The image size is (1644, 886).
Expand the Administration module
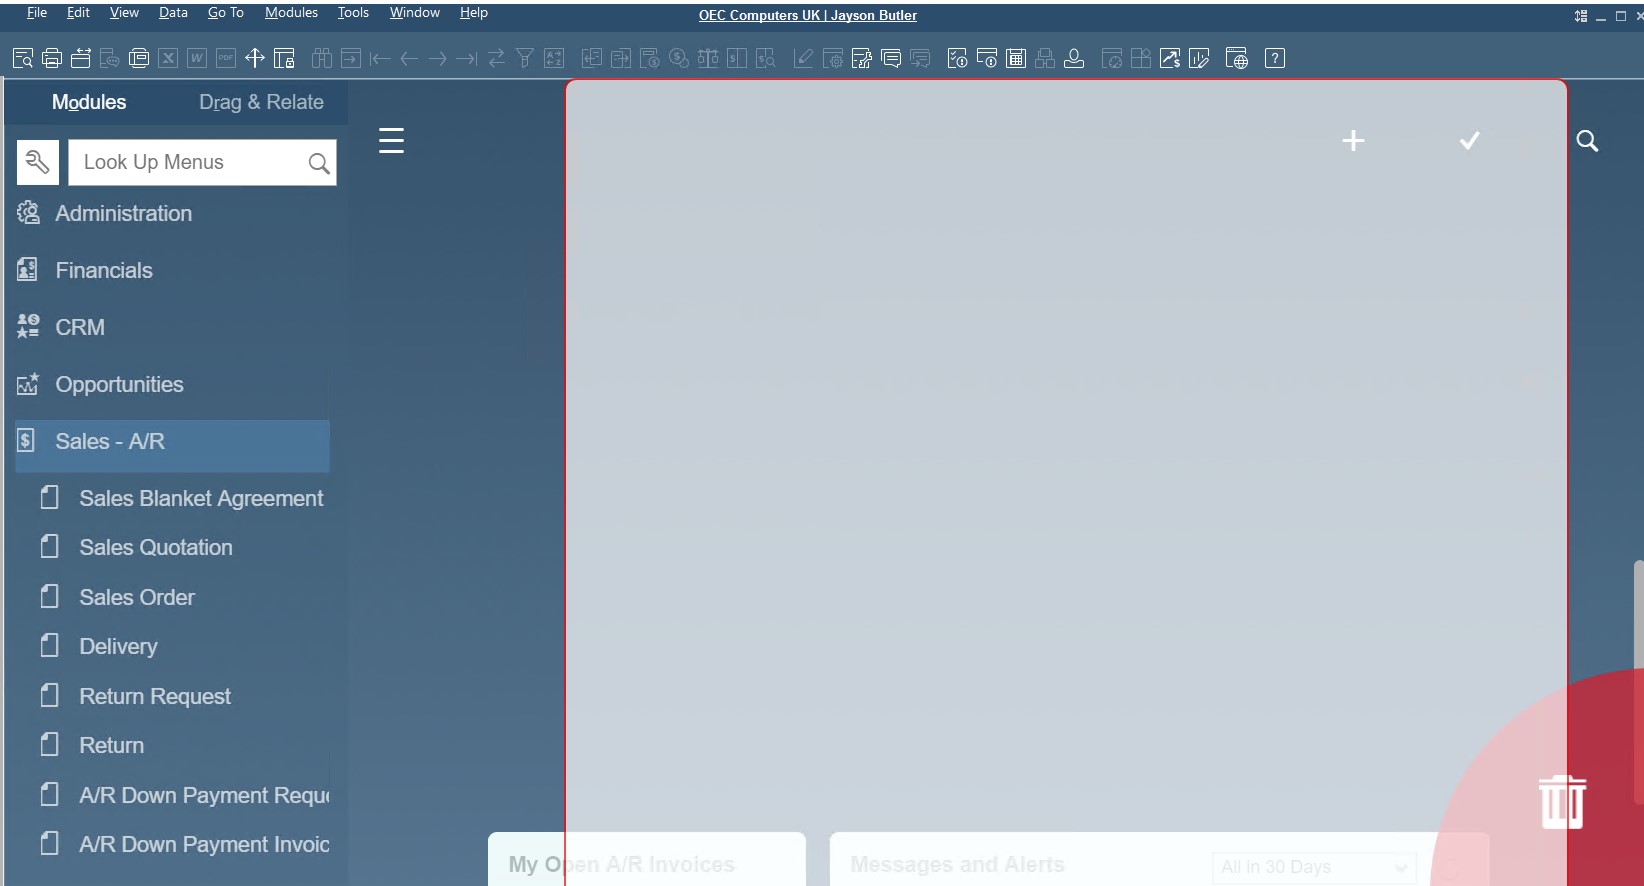123,213
